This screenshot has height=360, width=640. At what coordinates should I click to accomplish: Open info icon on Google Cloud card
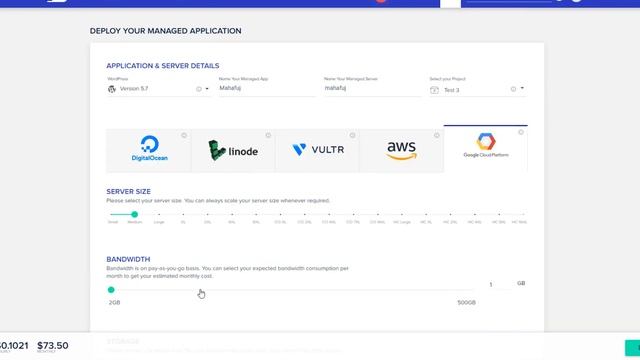(521, 132)
